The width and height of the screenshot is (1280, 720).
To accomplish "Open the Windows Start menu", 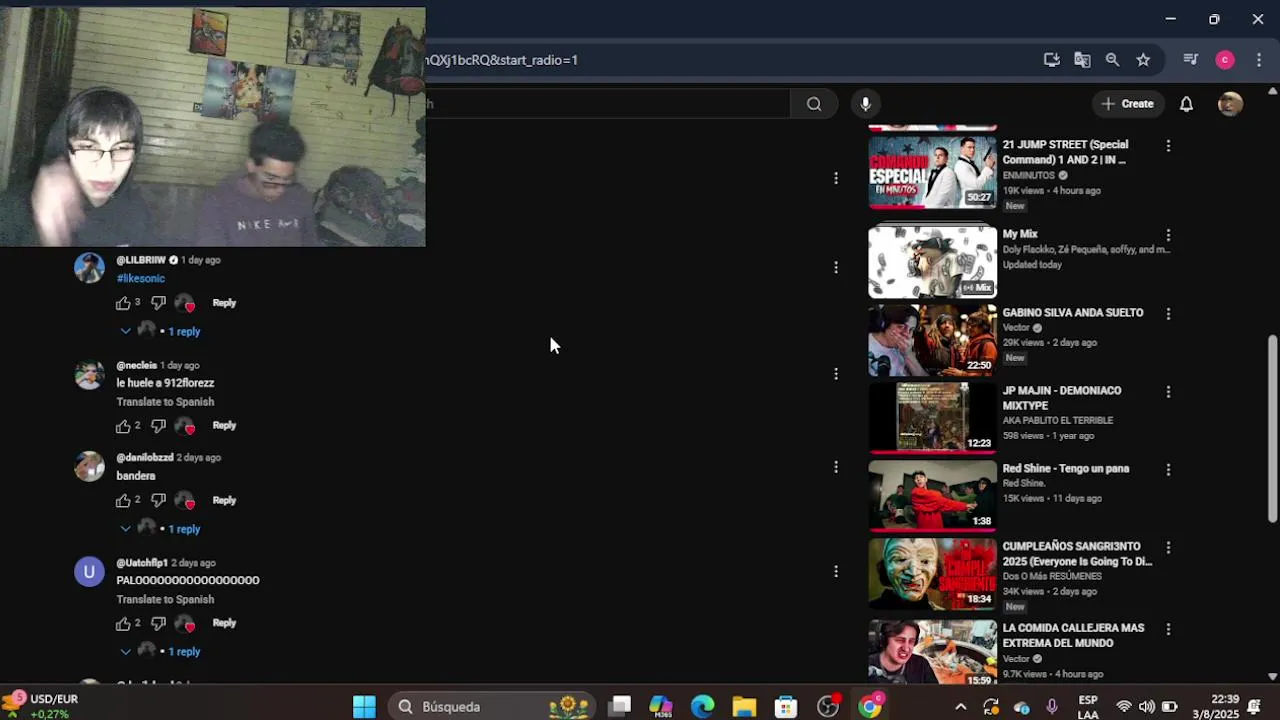I will tap(364, 707).
